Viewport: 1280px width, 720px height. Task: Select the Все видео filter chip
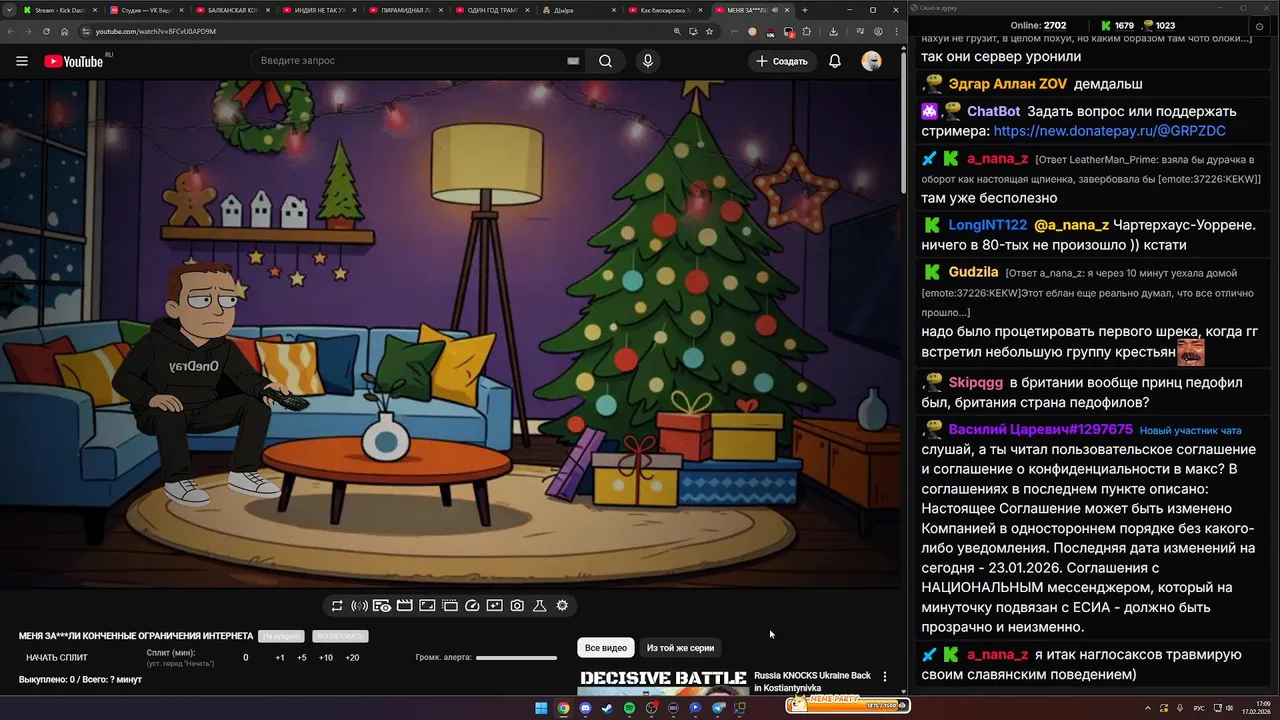click(x=606, y=648)
